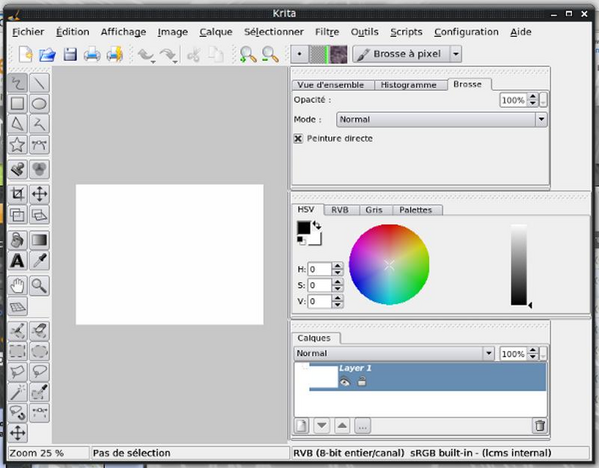This screenshot has height=468, width=599.
Task: Select the Rectangle tool
Action: pyautogui.click(x=17, y=104)
